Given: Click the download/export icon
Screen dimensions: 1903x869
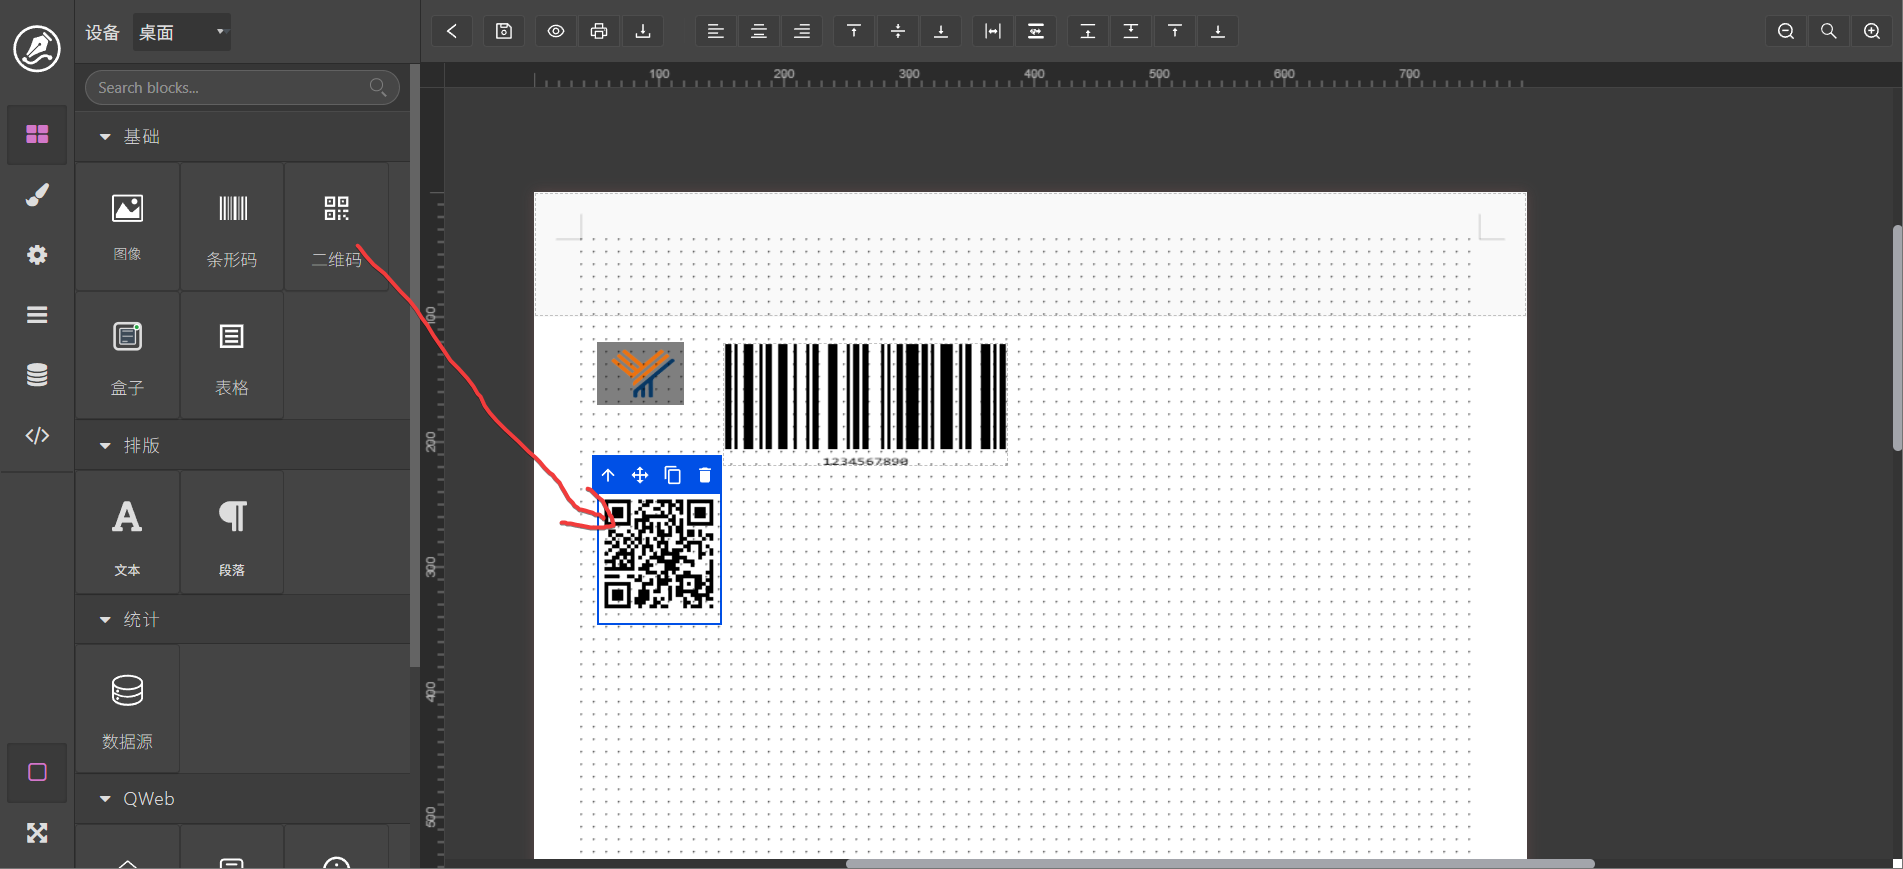Looking at the screenshot, I should point(643,31).
